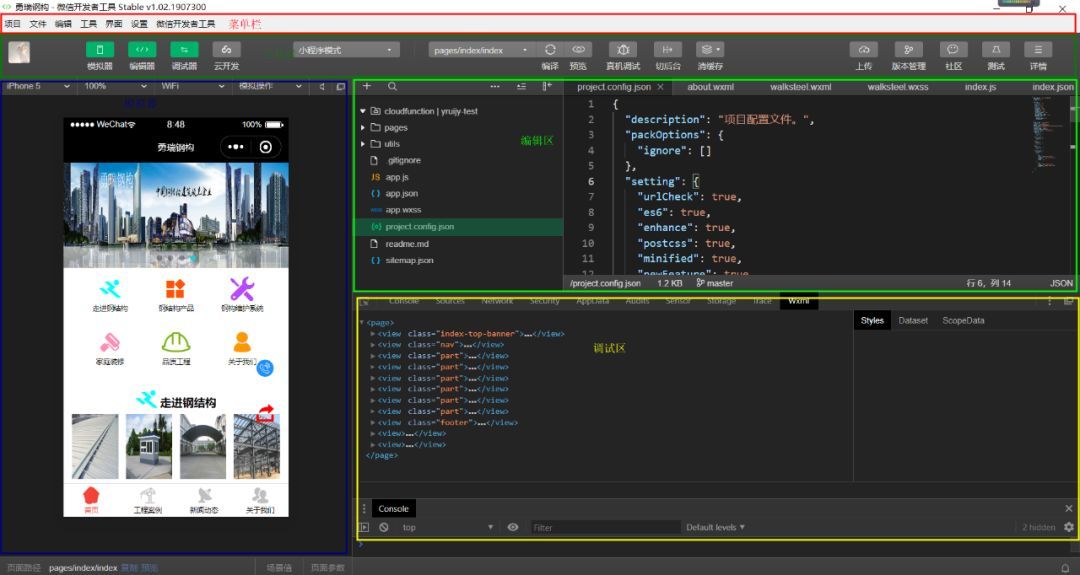Open the pages/index/index compile mode dropdown
1080x575 pixels.
point(481,50)
